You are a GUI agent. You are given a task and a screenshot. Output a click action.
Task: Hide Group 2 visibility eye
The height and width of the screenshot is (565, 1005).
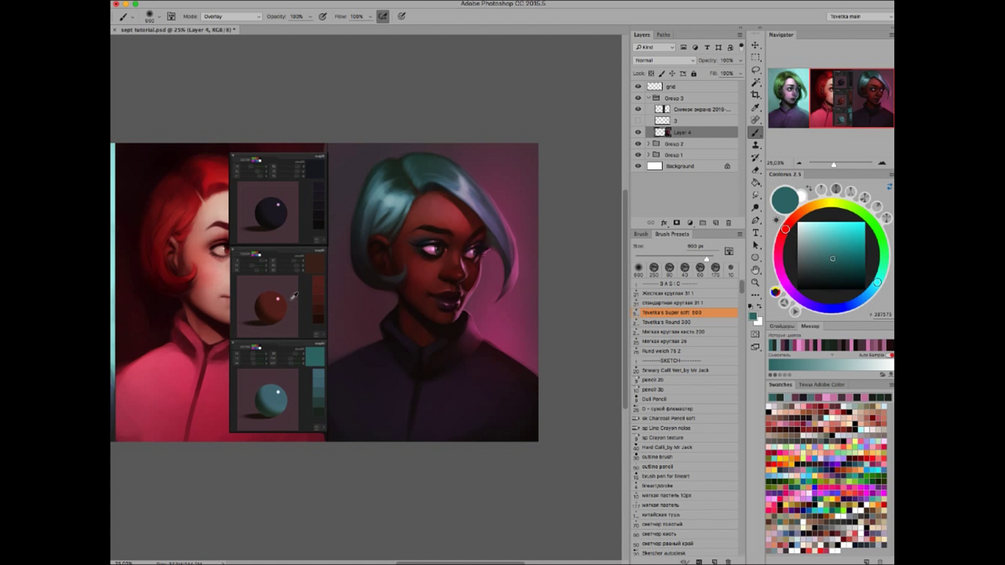tap(638, 143)
